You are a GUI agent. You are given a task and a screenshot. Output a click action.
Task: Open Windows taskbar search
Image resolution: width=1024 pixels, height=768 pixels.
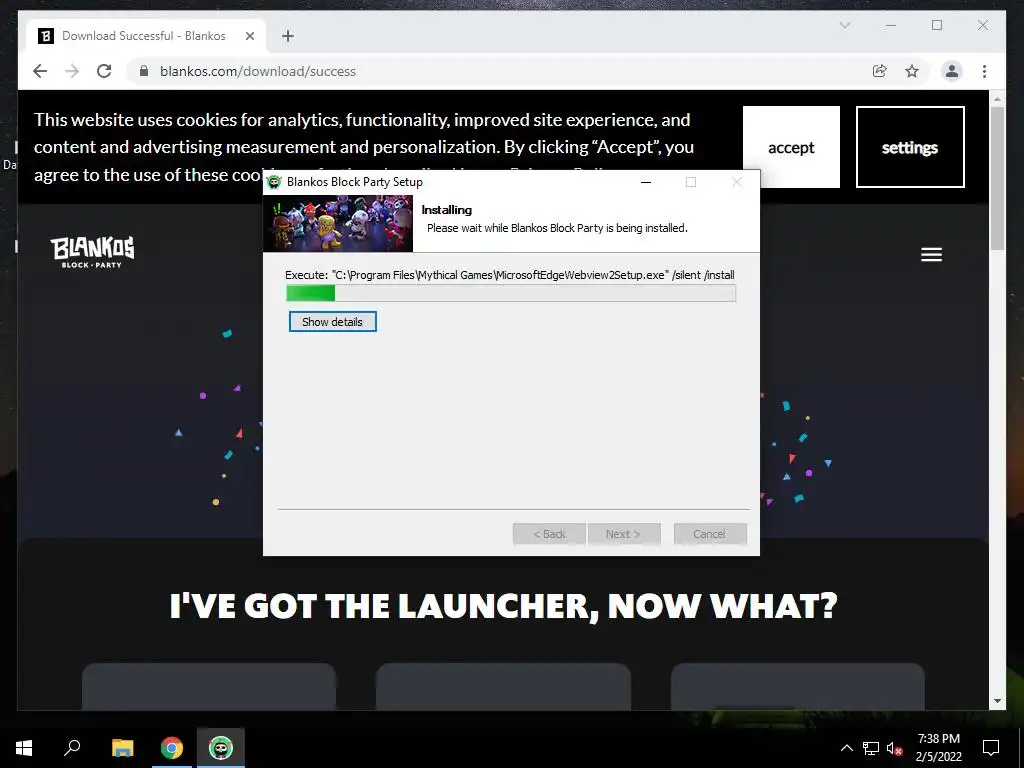pos(72,748)
